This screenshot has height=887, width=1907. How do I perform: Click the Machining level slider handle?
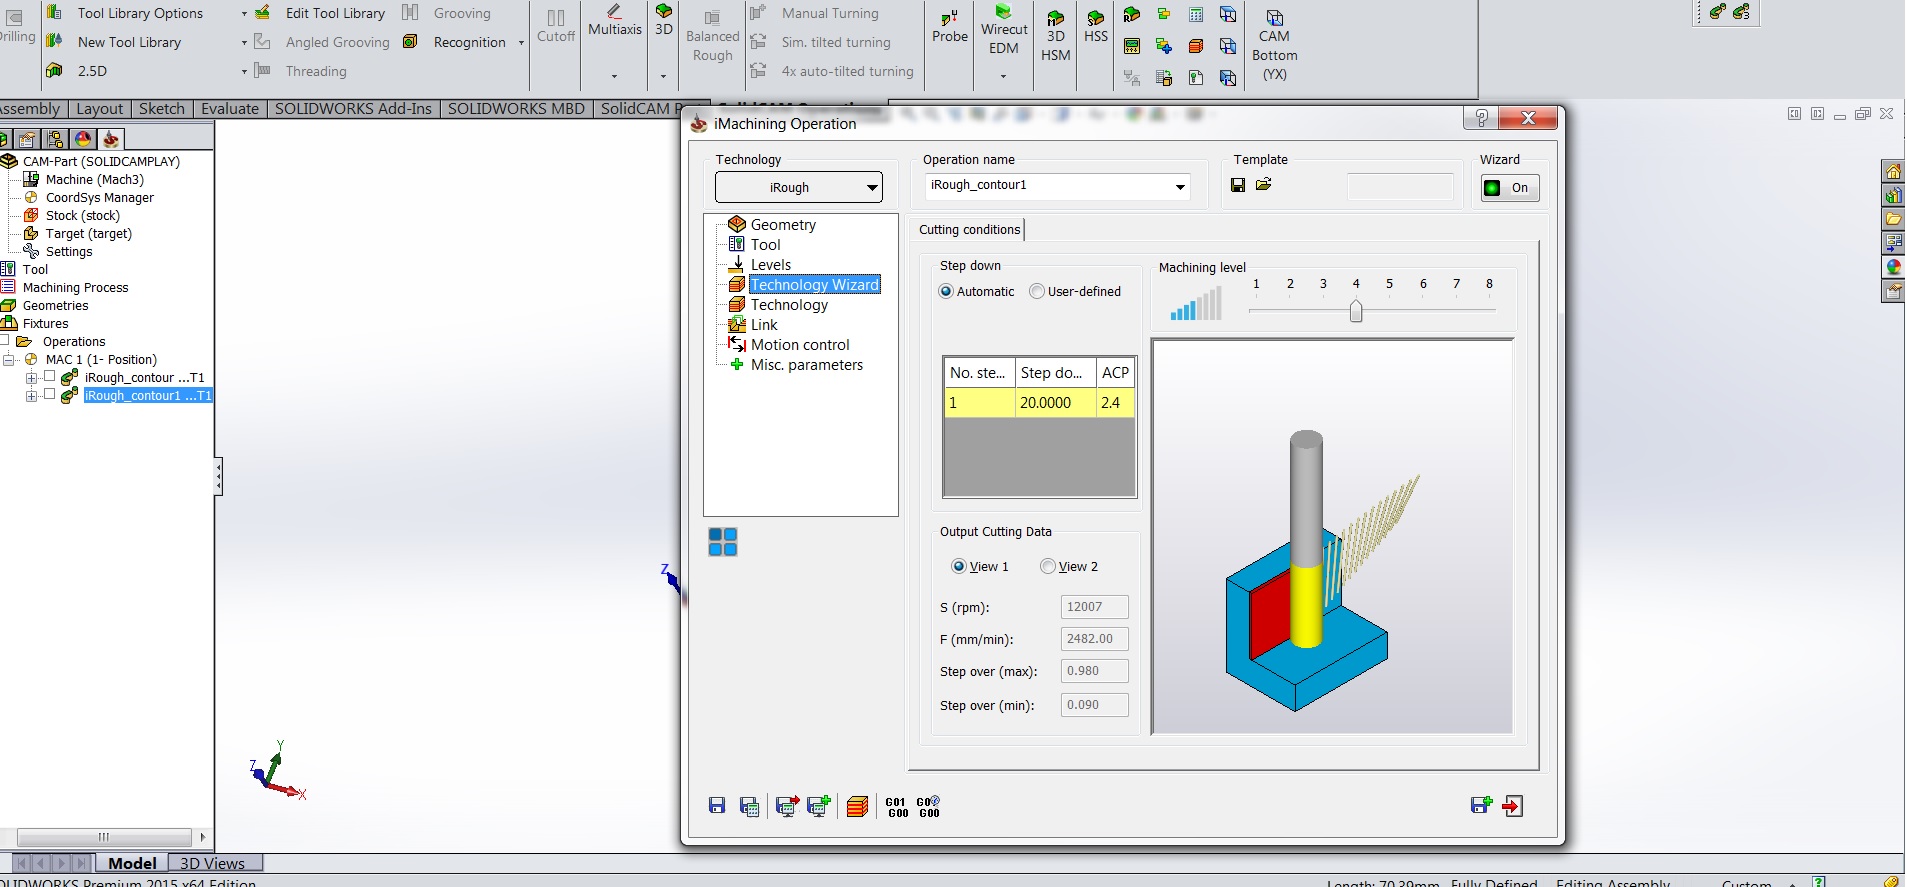(1356, 312)
